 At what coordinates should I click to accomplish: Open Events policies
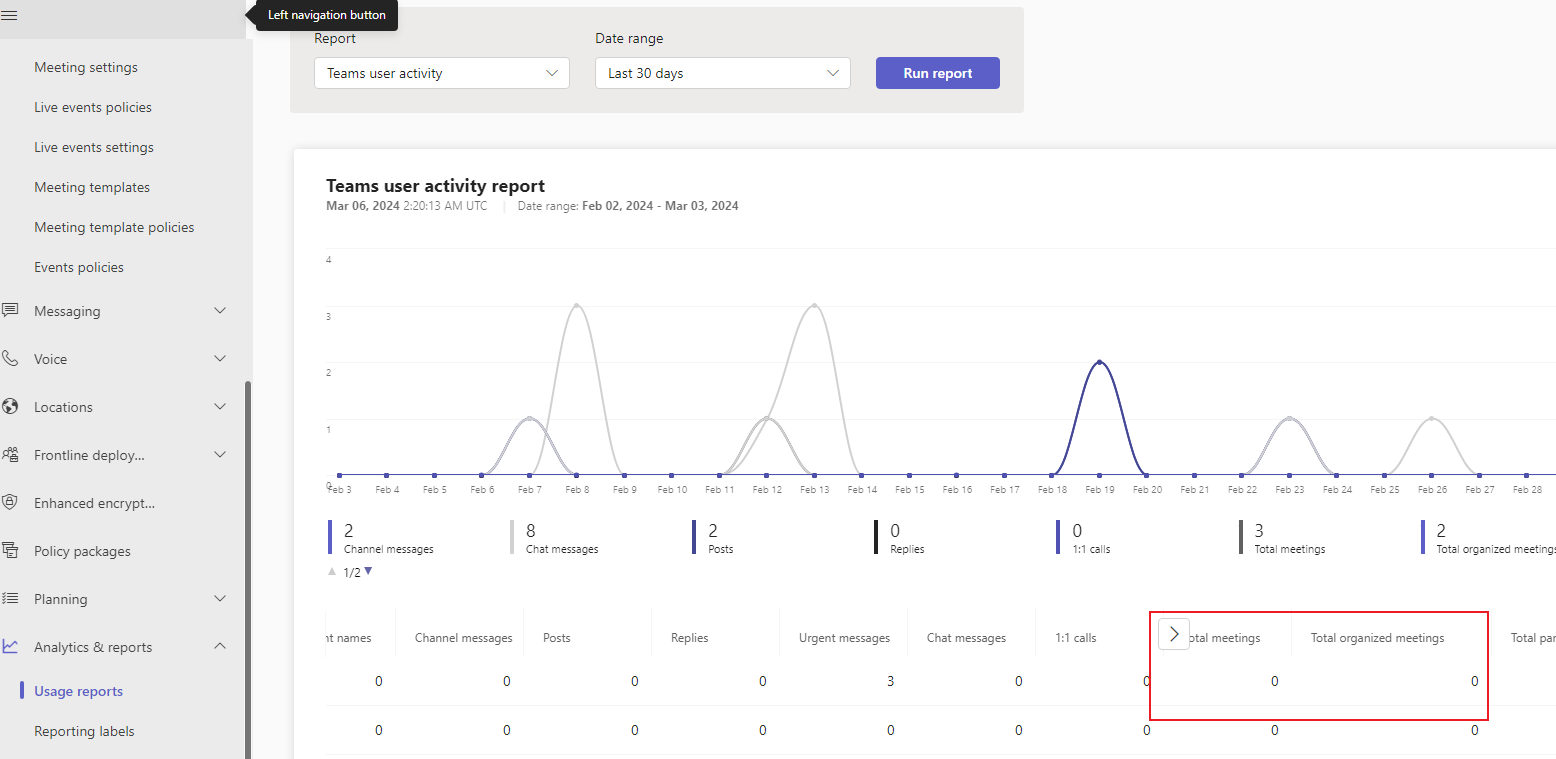pos(79,267)
